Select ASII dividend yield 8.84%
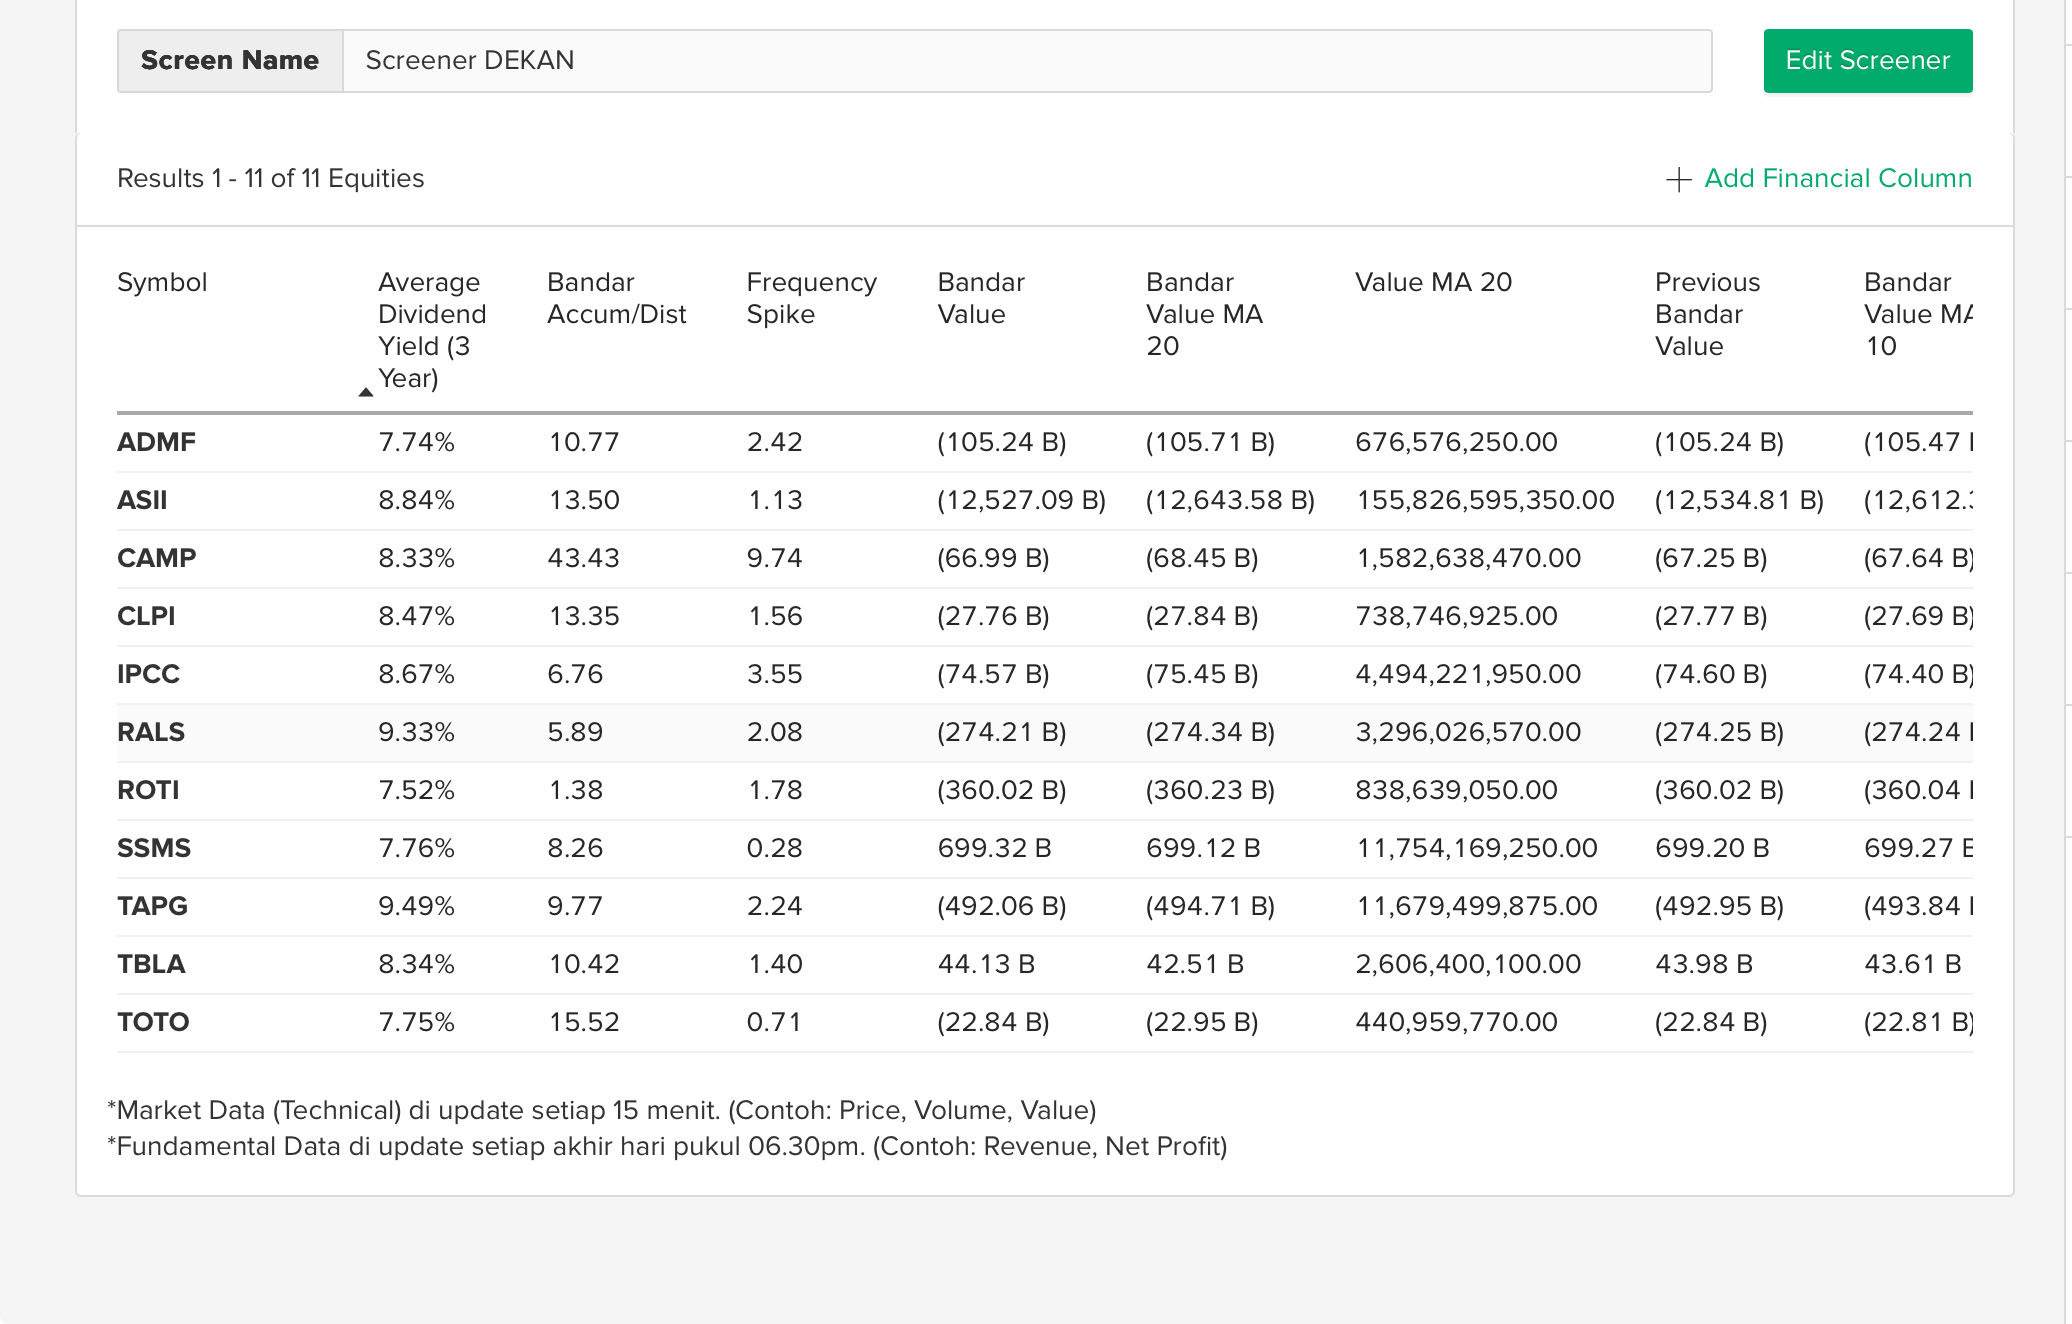 pos(416,500)
